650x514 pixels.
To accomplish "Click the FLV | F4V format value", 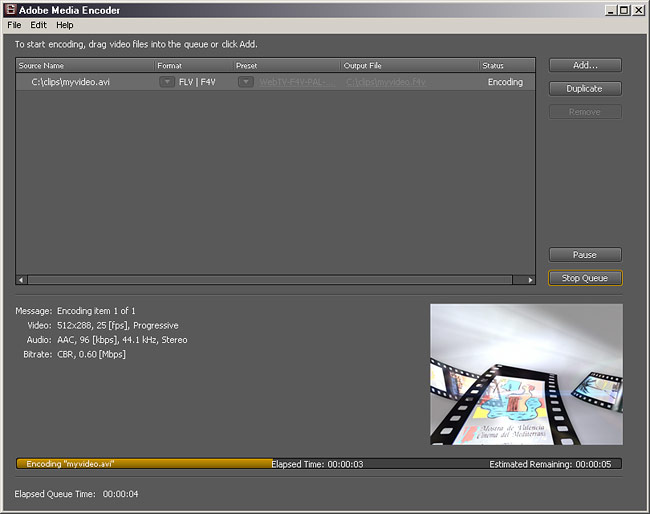I will [197, 82].
